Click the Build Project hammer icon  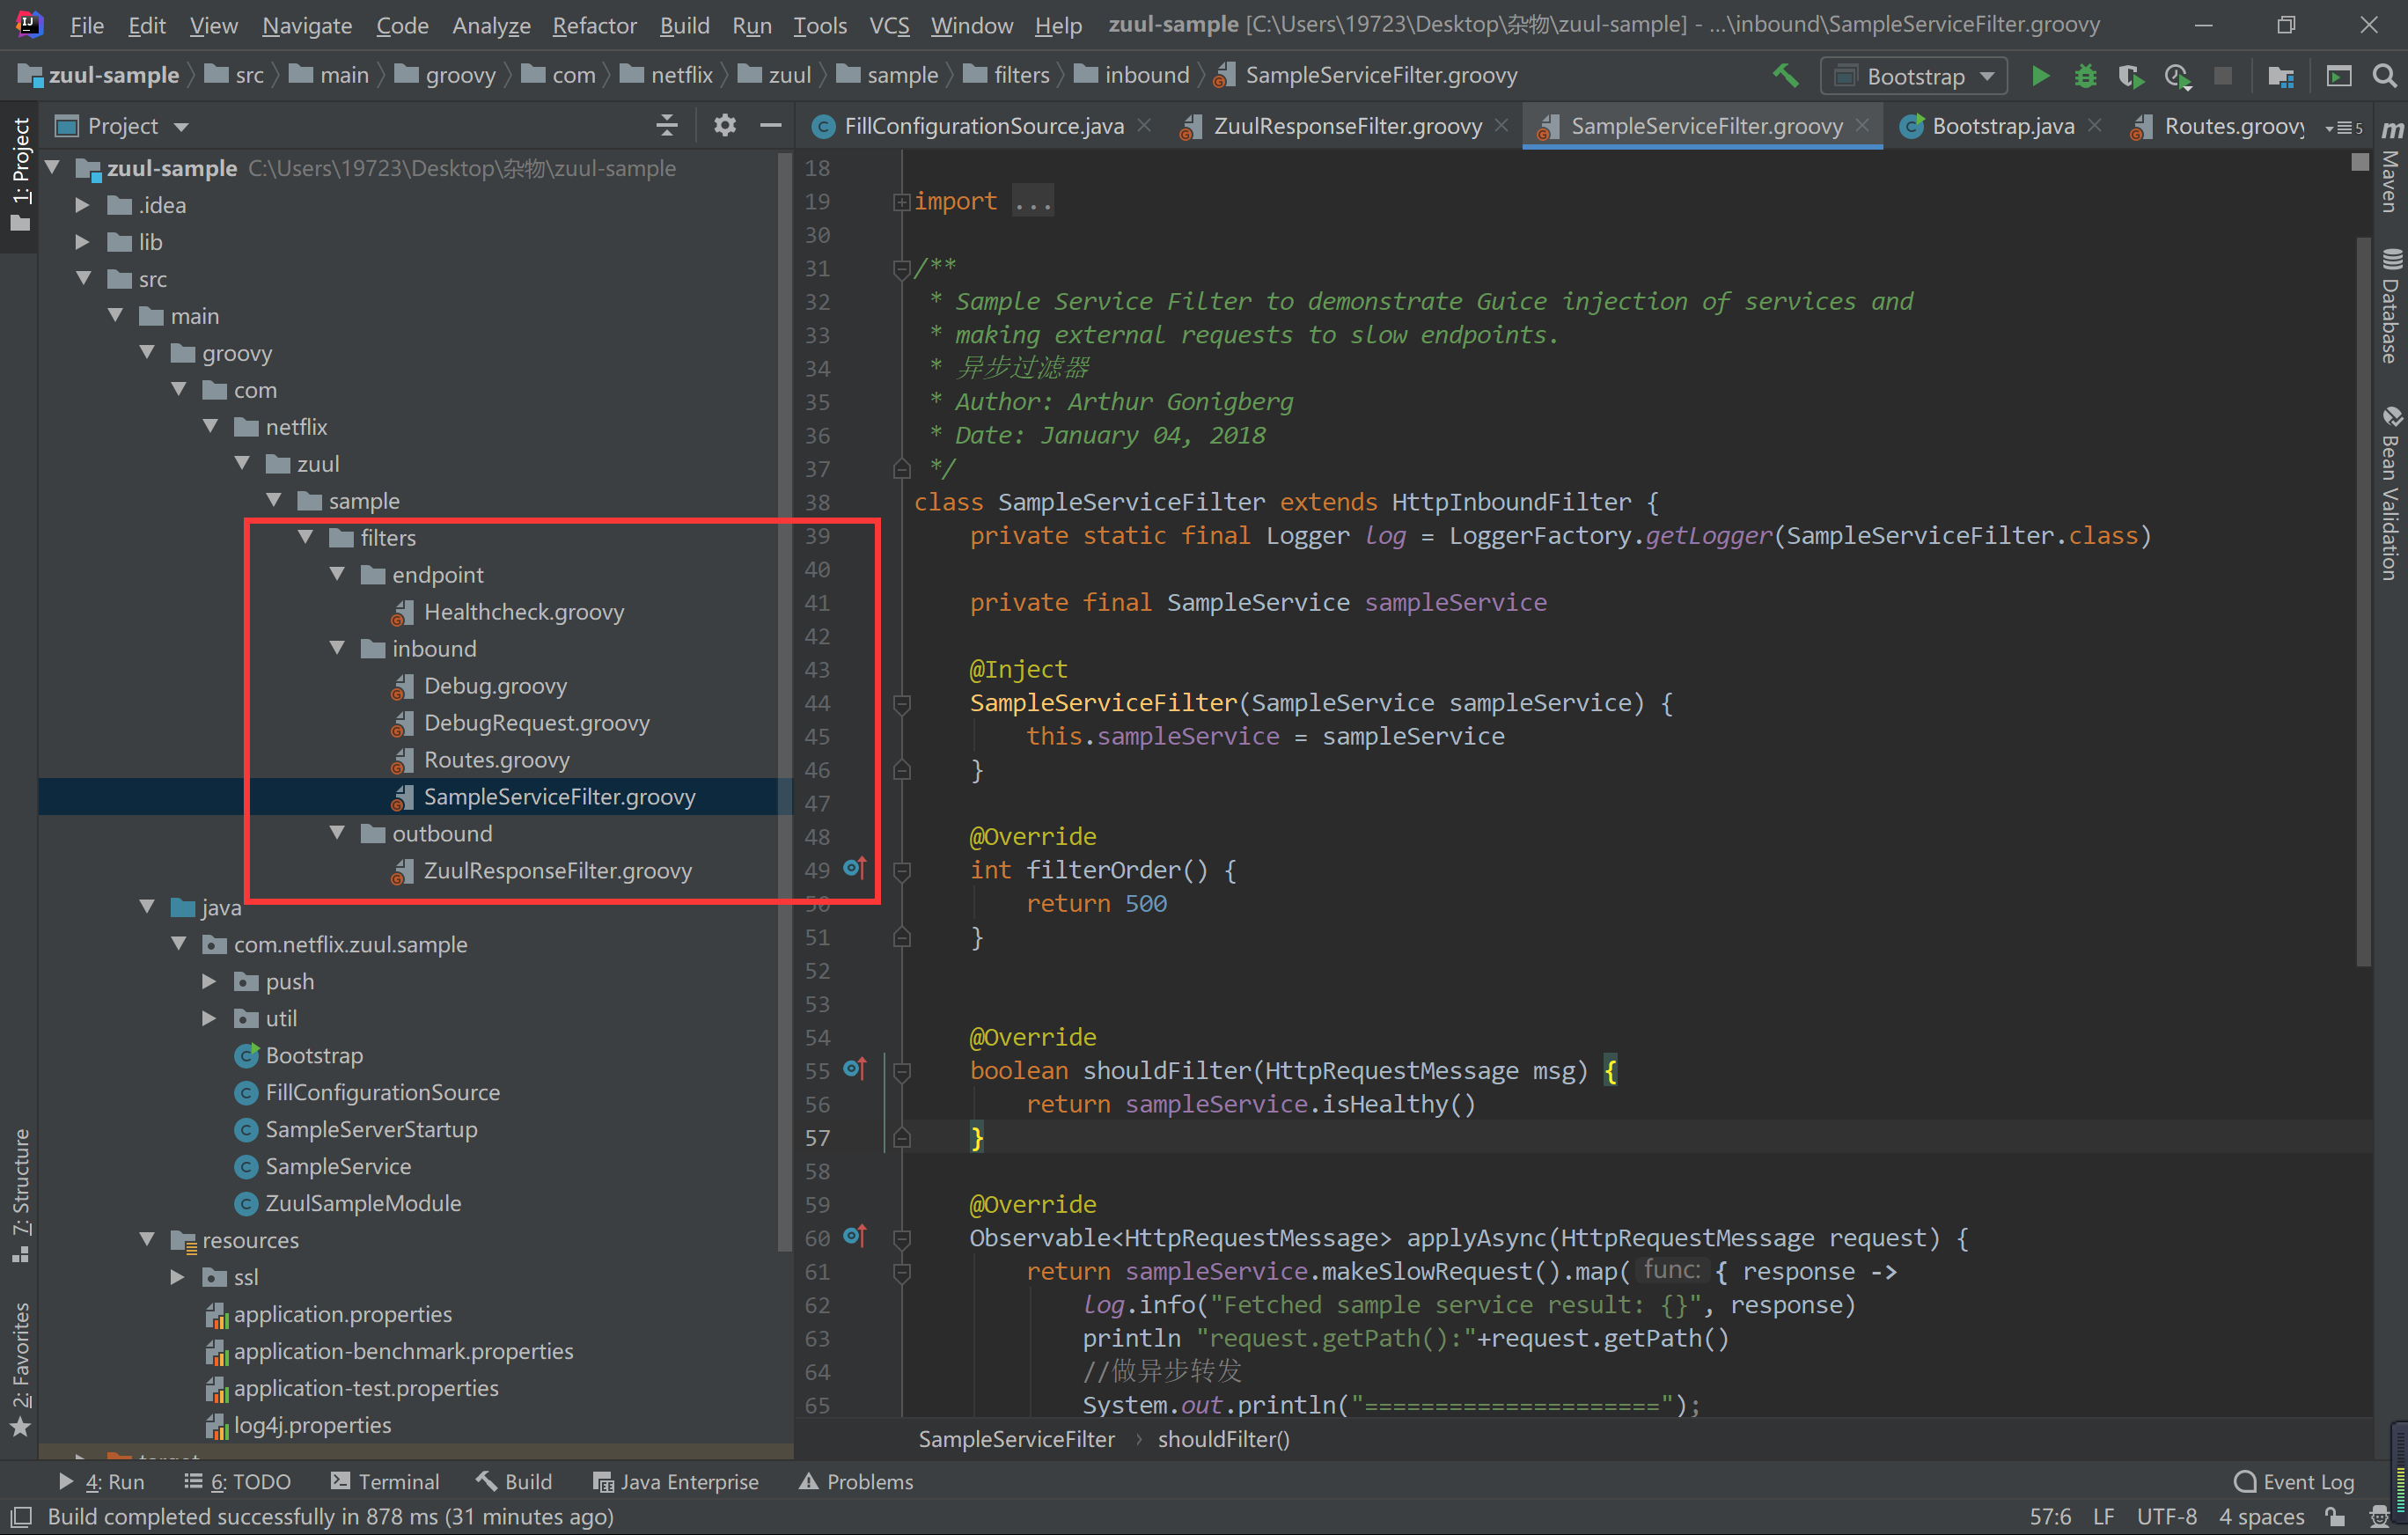point(1786,75)
